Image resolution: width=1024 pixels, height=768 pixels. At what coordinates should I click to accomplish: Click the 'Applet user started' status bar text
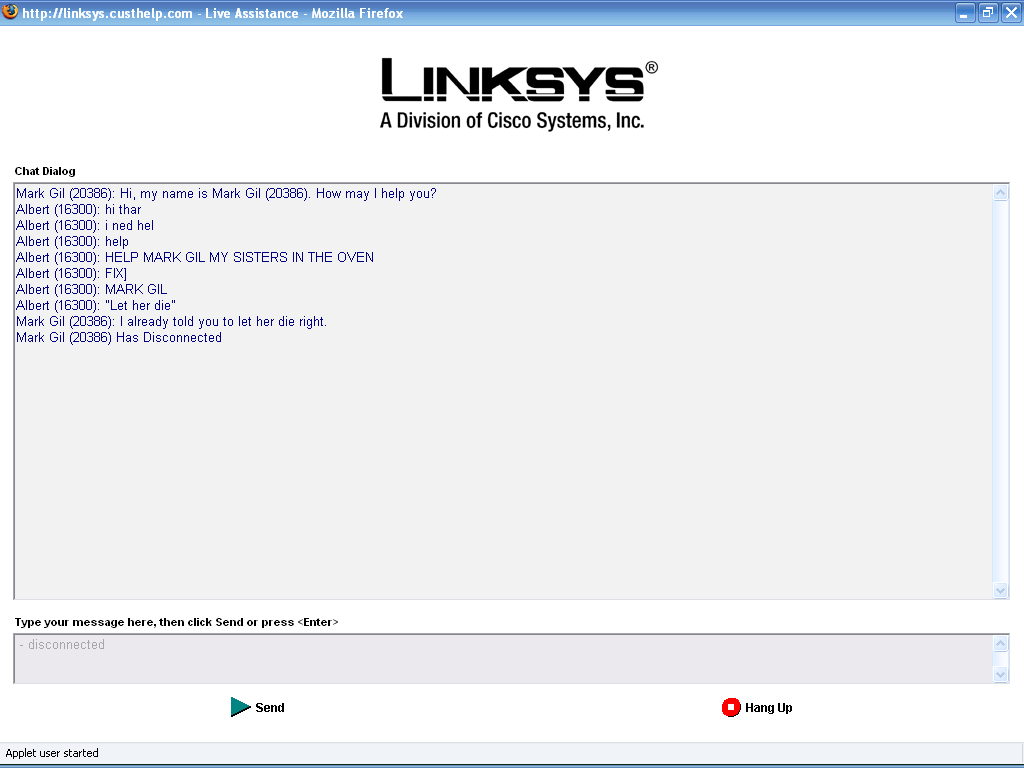point(52,753)
